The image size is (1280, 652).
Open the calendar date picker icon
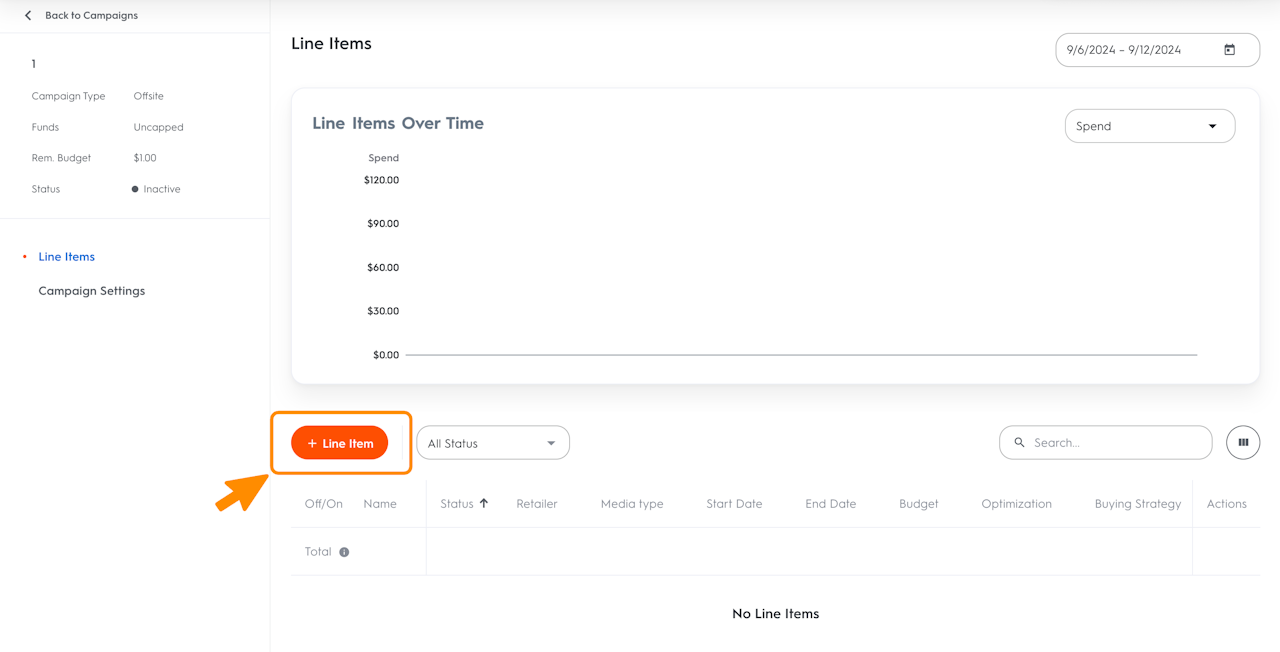pyautogui.click(x=1230, y=50)
